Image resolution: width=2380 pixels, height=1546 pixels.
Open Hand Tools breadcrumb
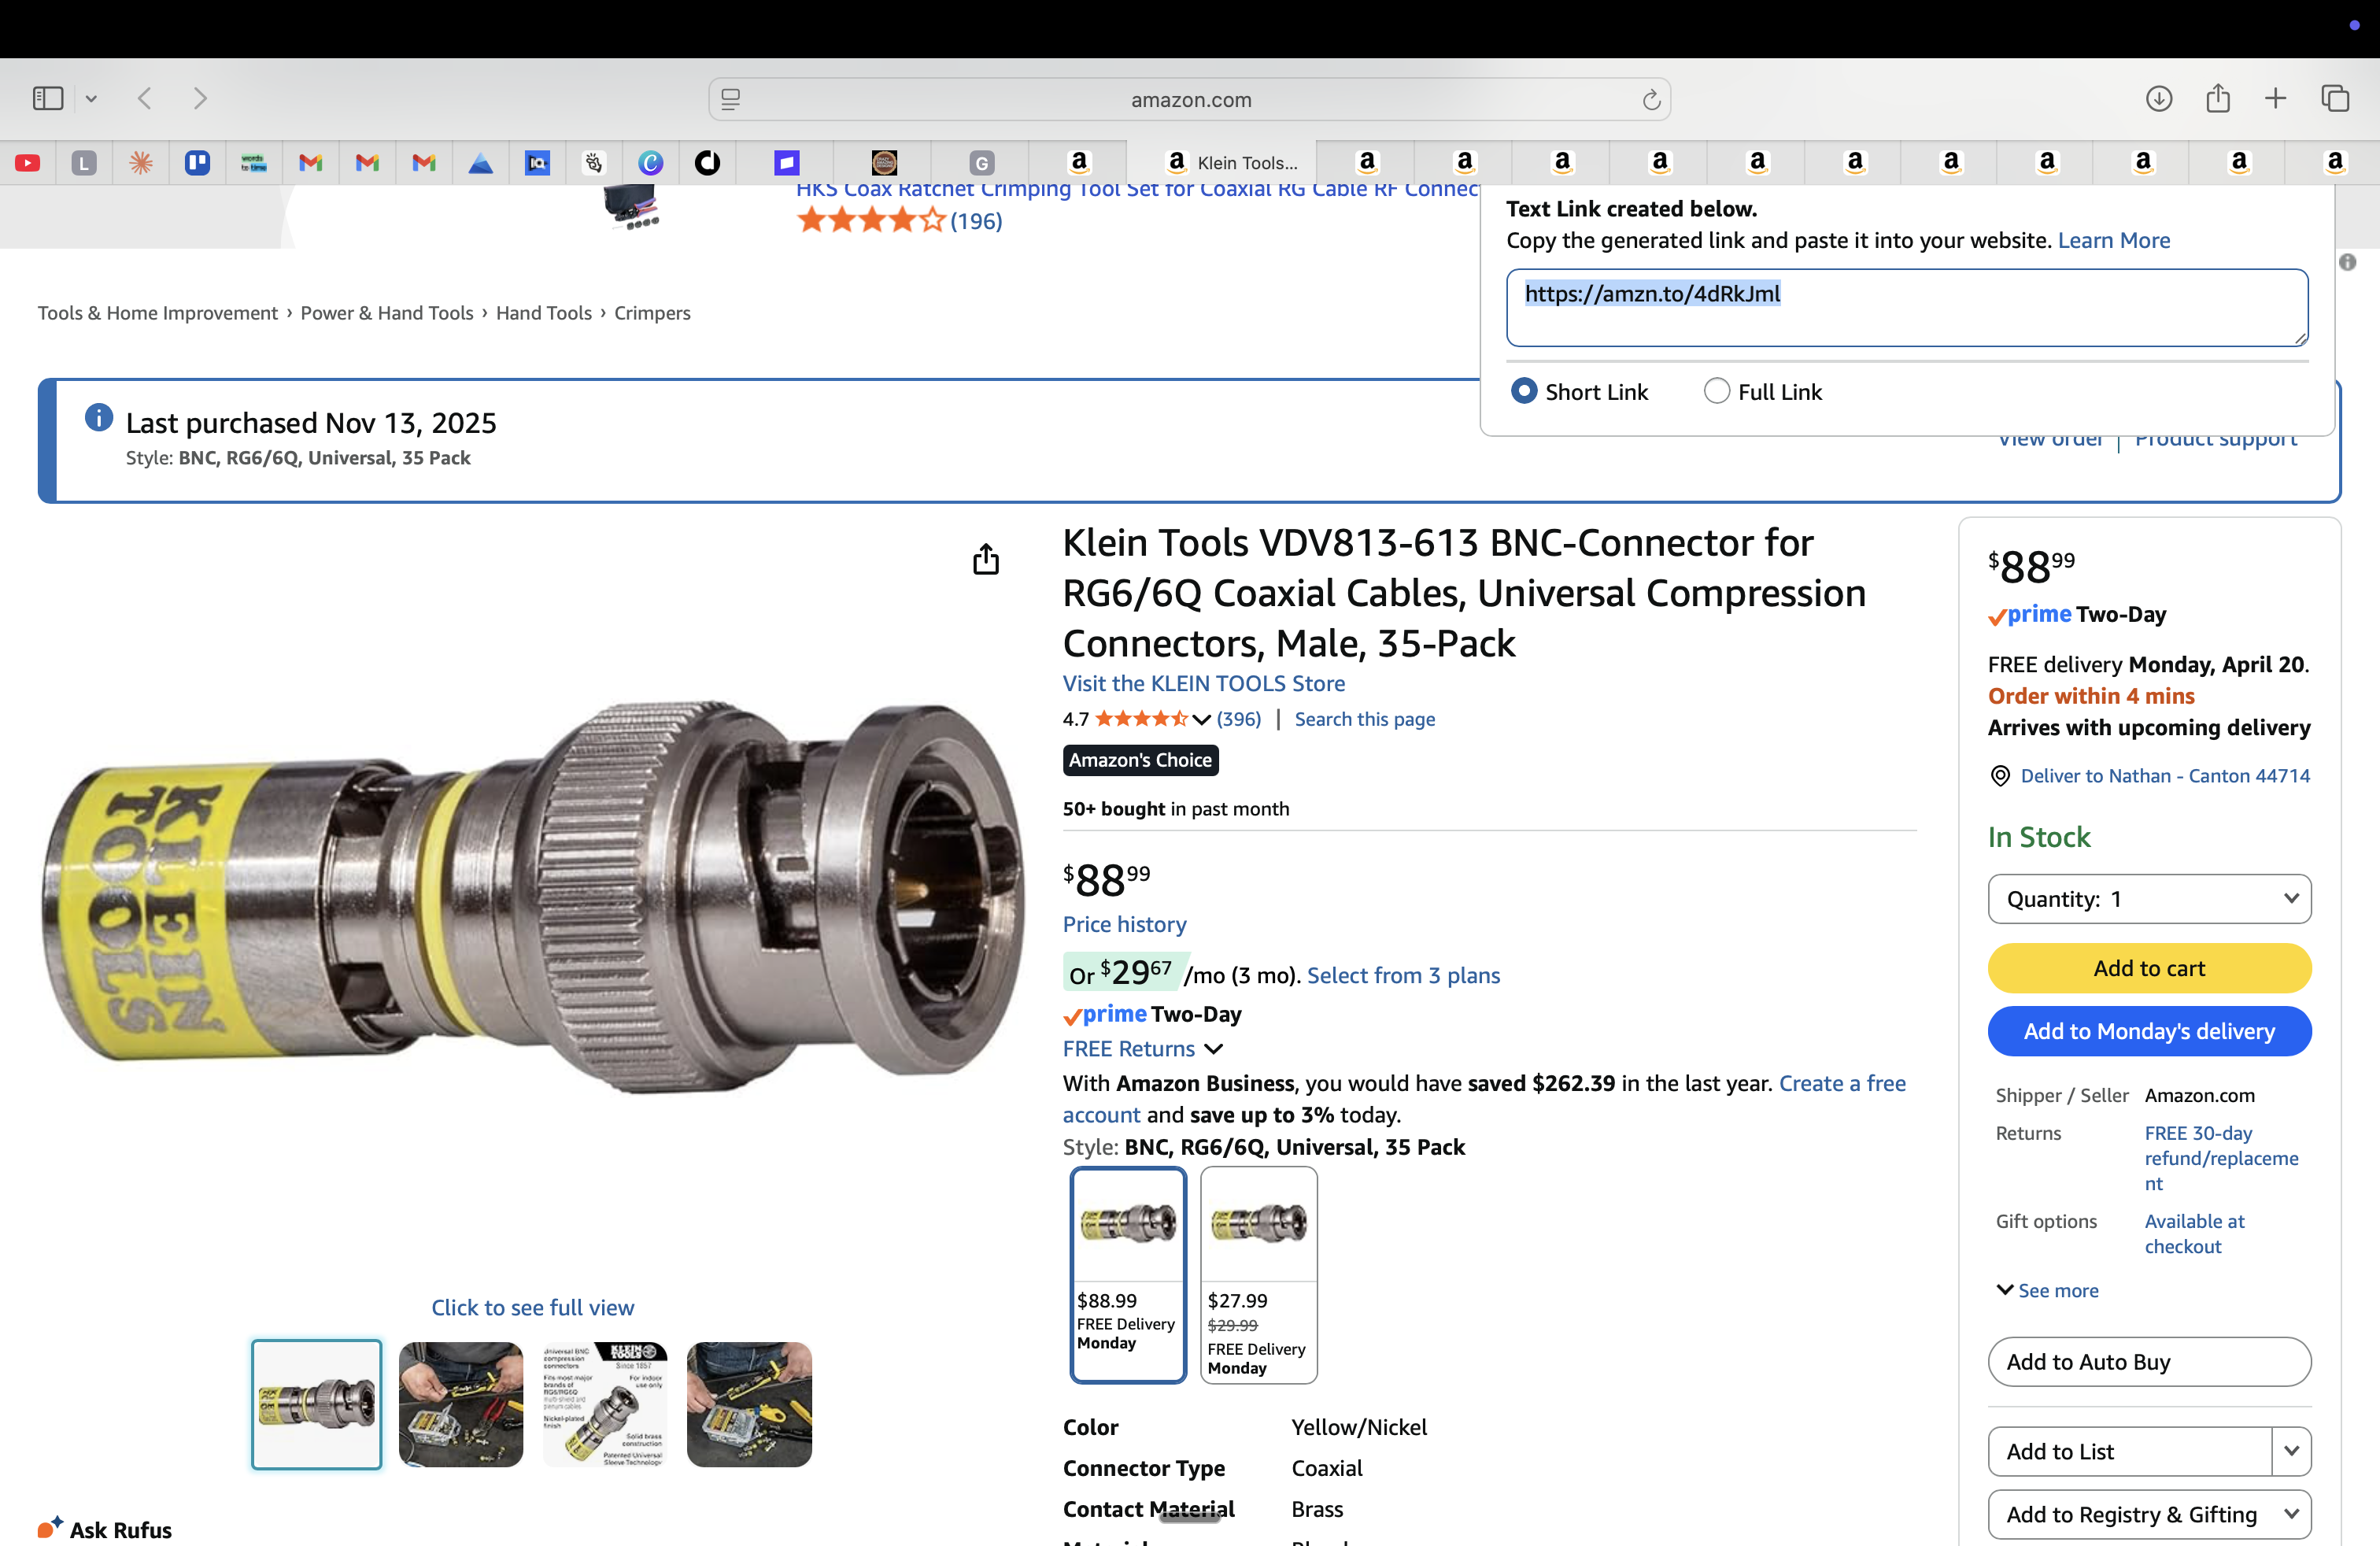pos(544,313)
